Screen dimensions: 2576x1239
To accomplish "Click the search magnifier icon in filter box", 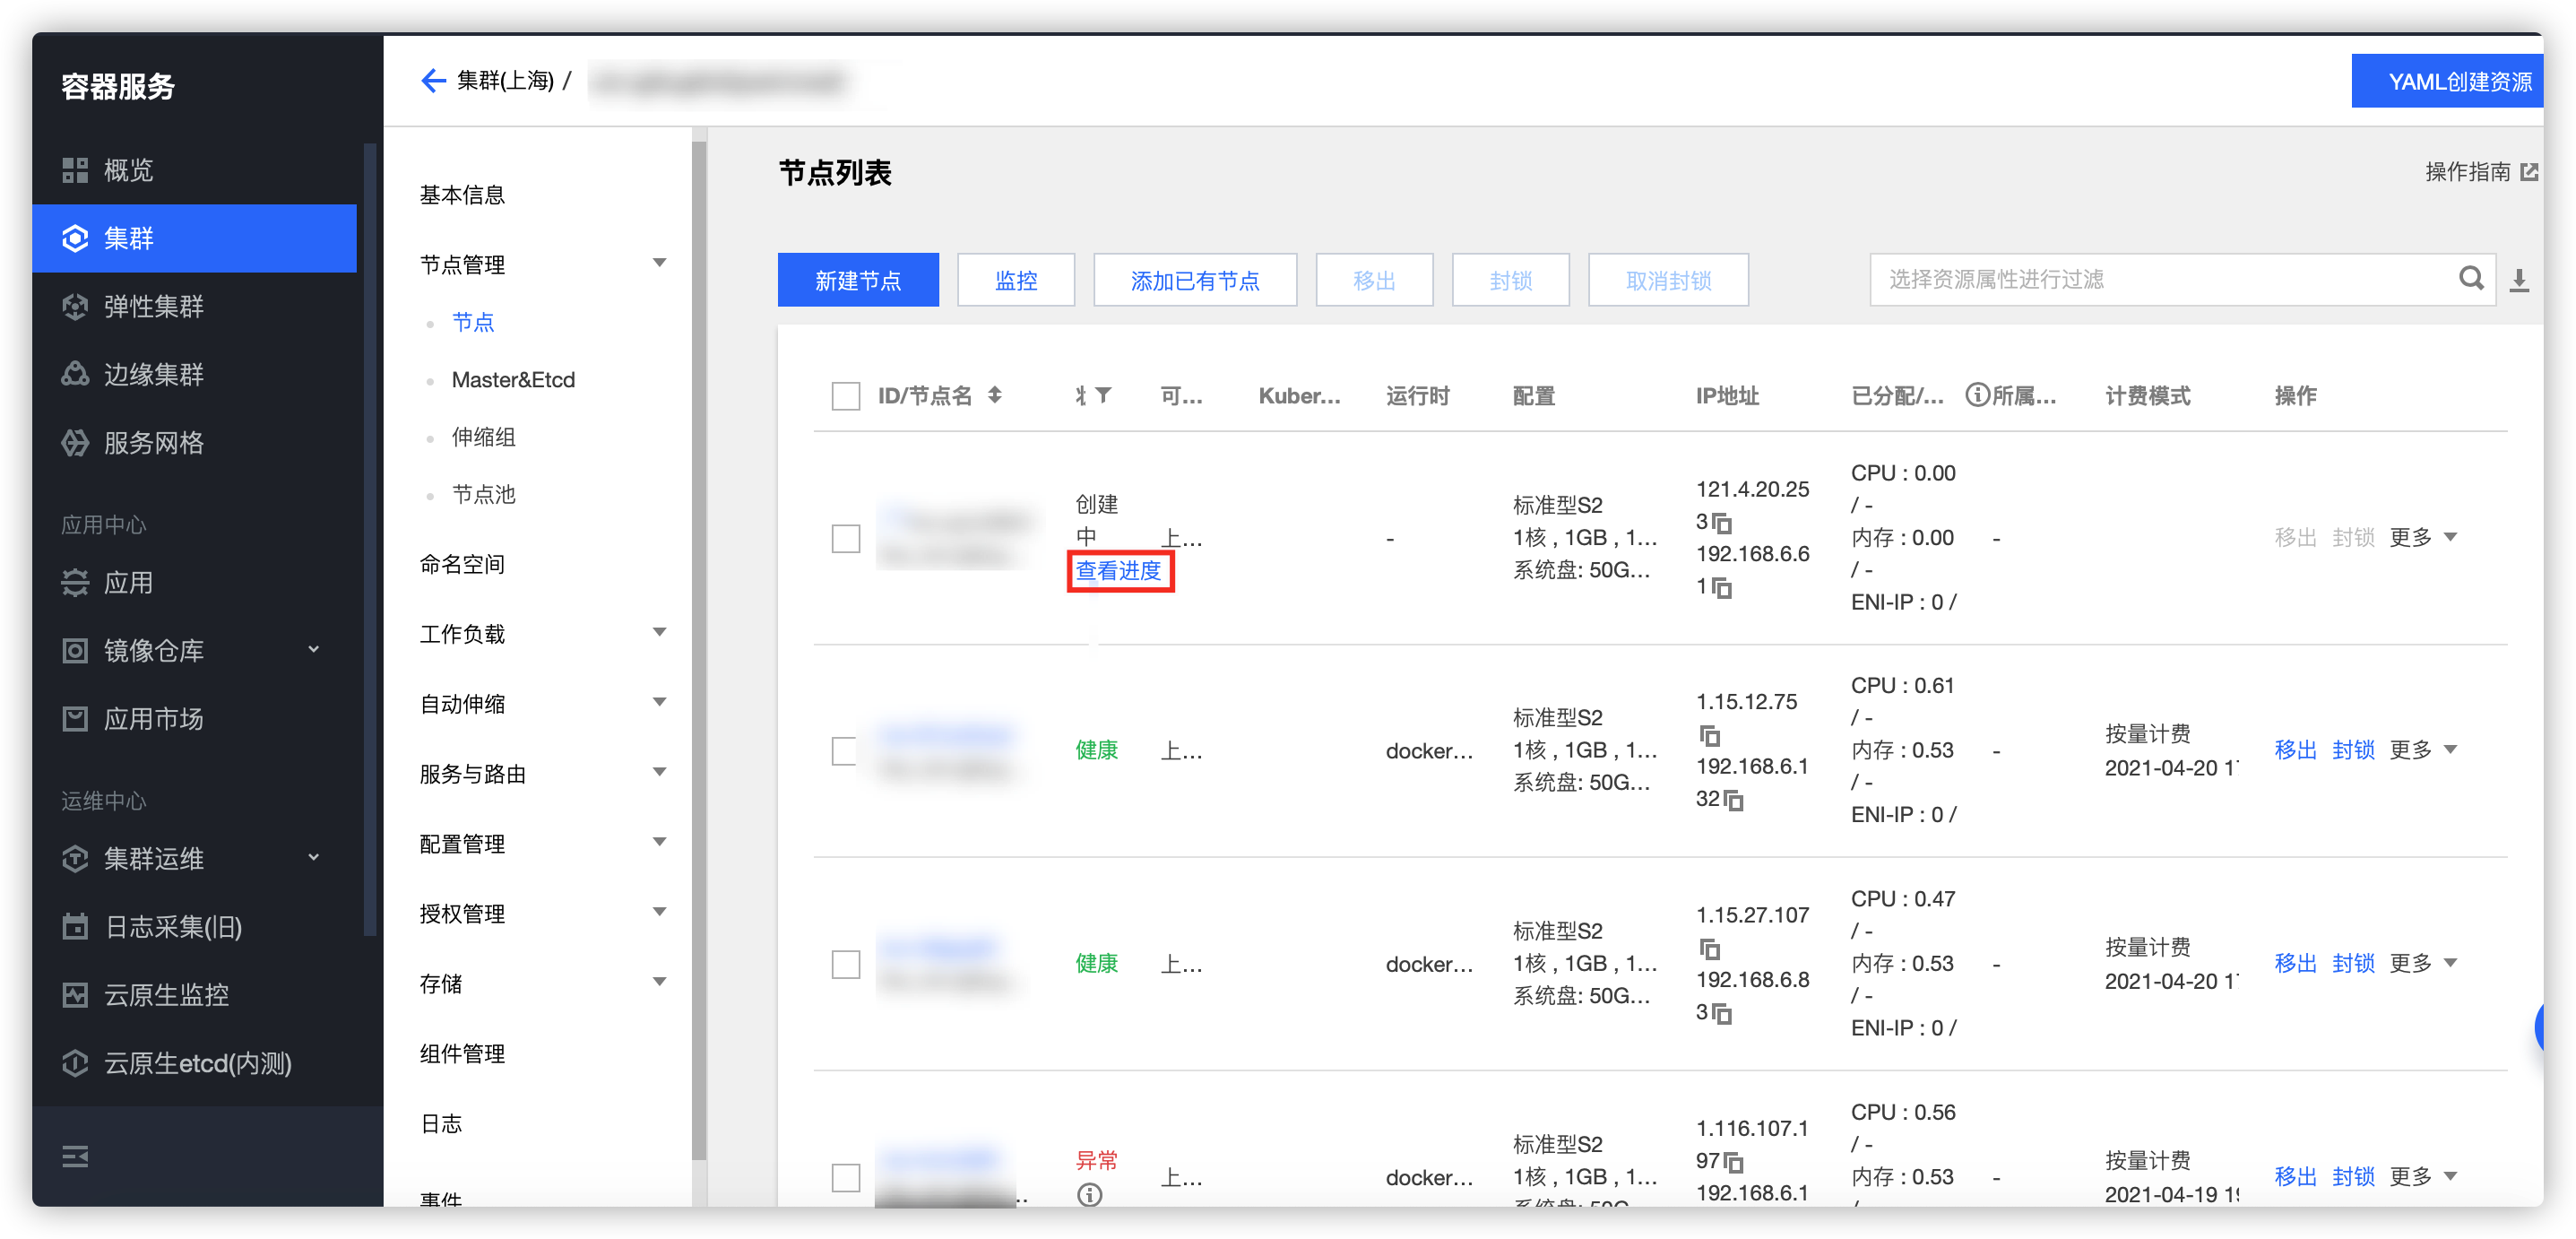I will 2471,278.
